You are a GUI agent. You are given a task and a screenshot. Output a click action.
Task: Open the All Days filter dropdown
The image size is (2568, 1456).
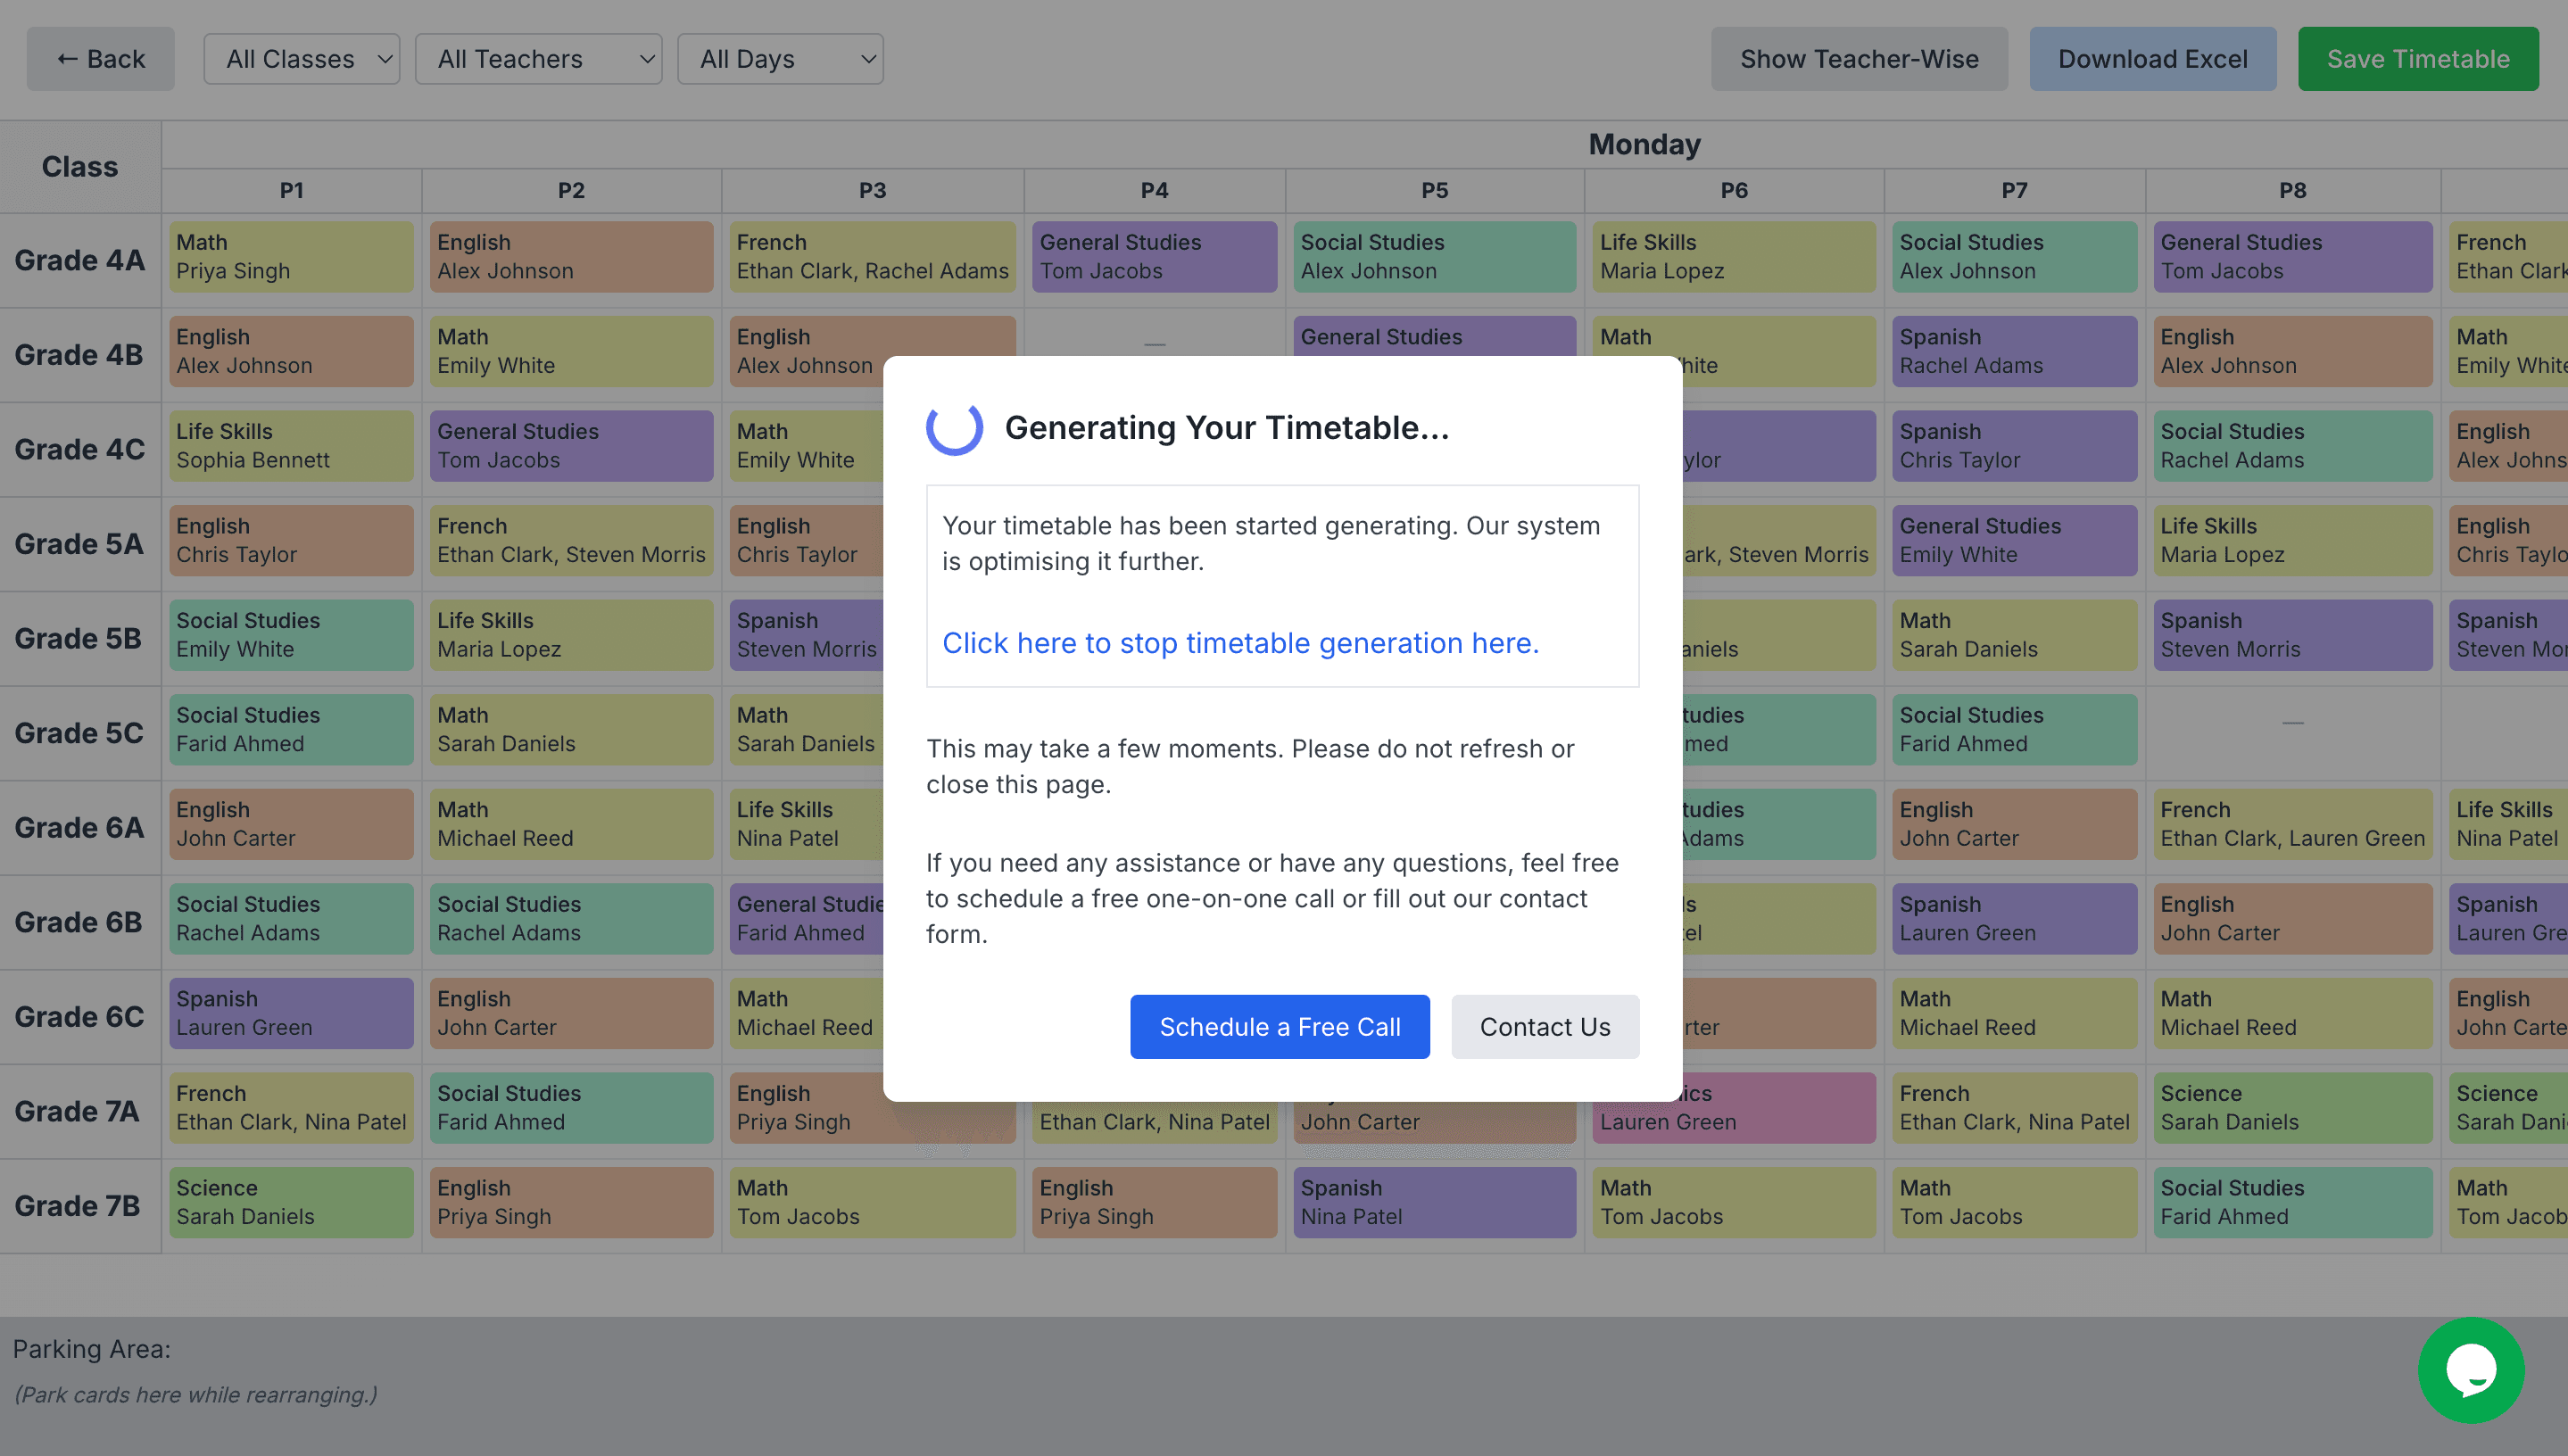point(780,59)
